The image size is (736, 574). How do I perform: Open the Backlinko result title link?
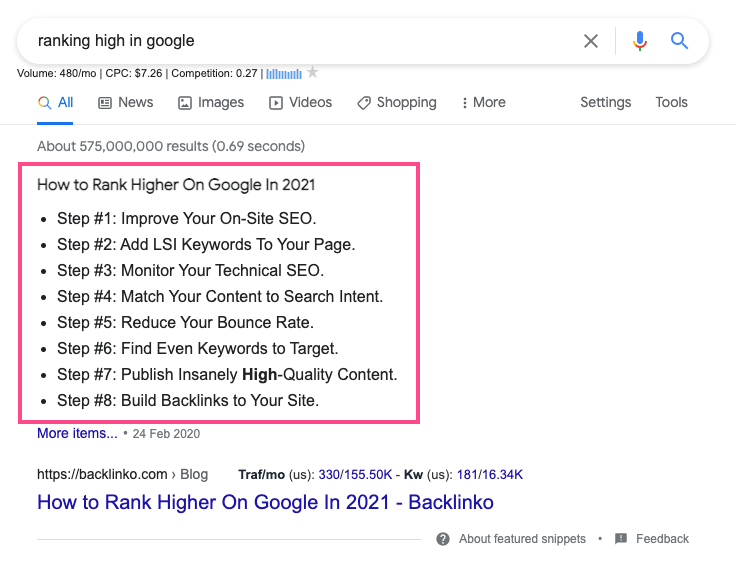point(265,502)
